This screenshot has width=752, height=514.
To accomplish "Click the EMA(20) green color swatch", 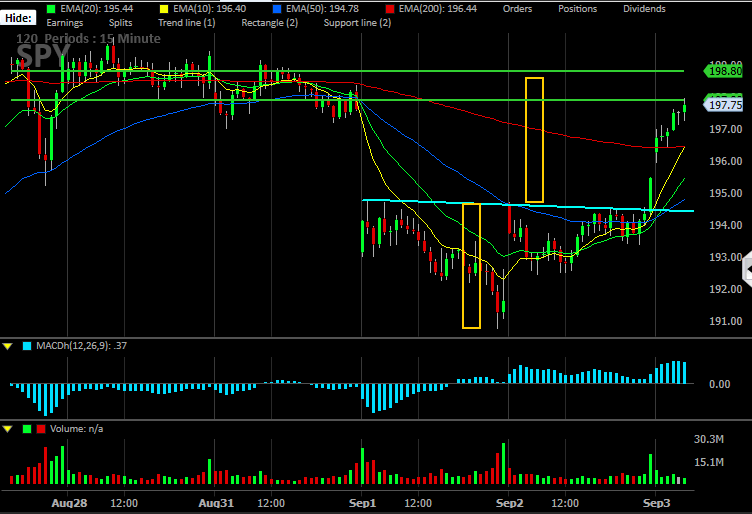I will tap(51, 9).
